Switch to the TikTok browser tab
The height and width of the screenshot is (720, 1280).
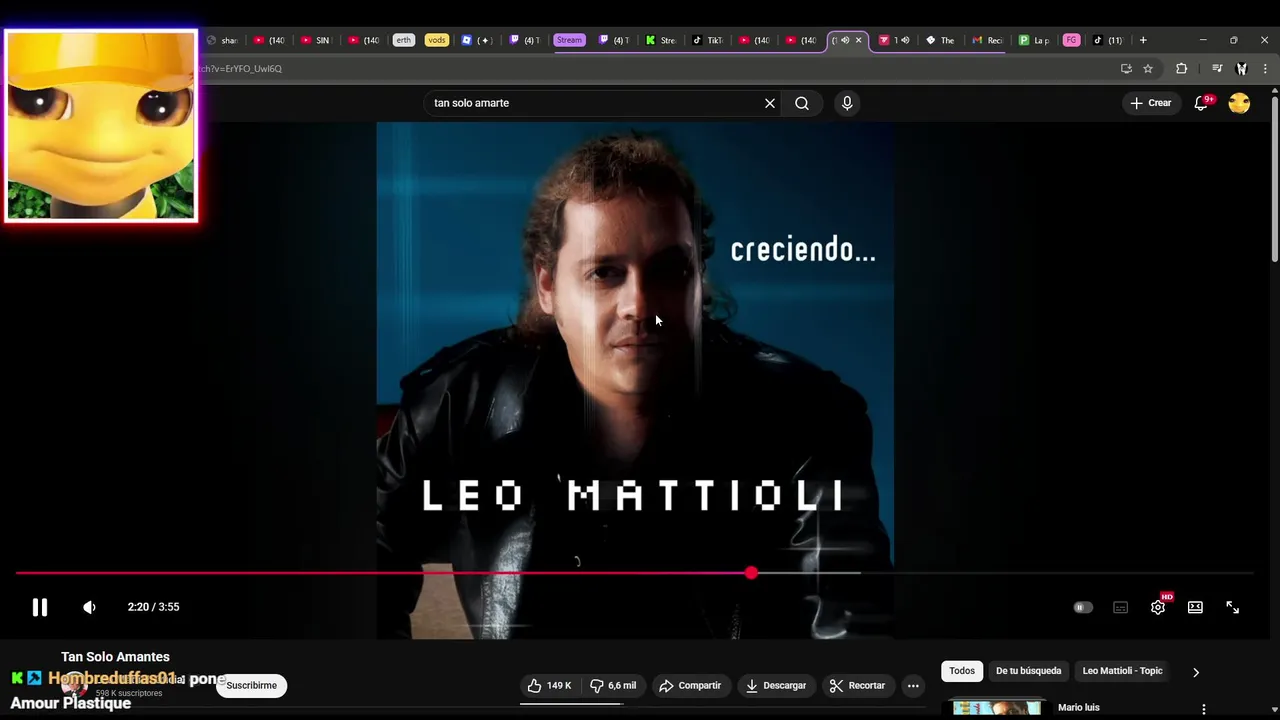click(x=707, y=40)
